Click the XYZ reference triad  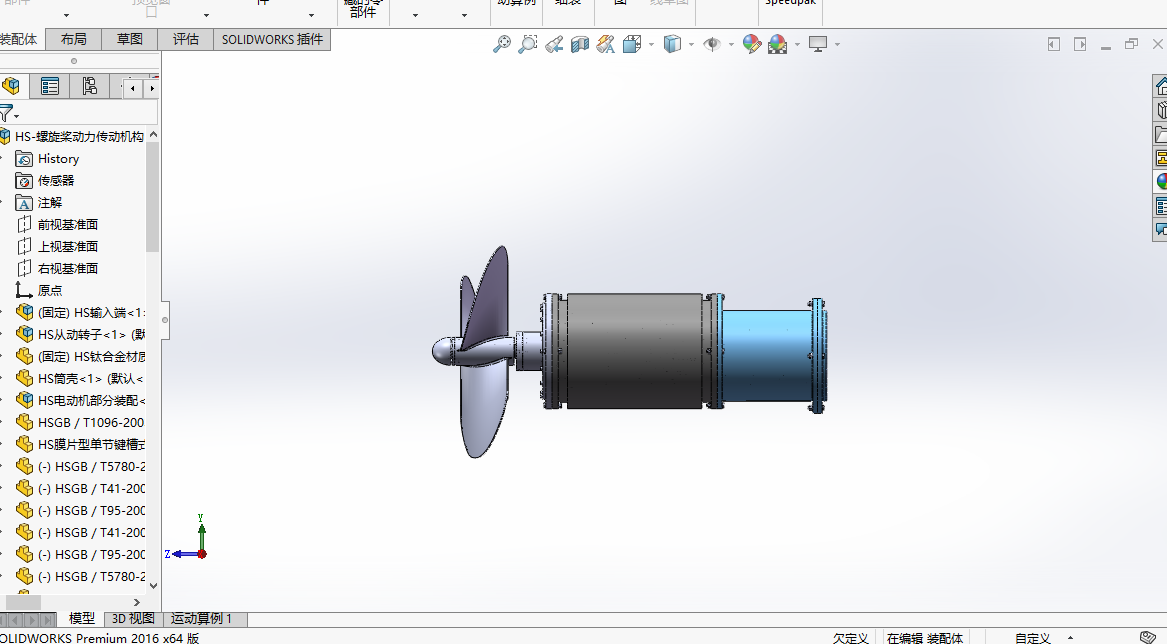(189, 540)
